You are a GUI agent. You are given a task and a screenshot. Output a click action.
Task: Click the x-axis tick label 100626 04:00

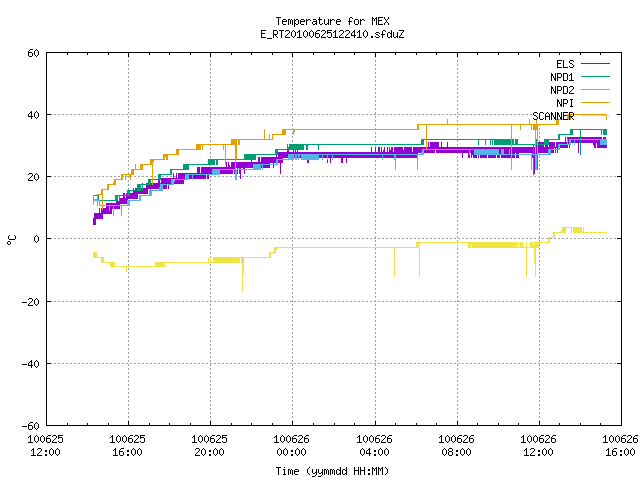(374, 446)
